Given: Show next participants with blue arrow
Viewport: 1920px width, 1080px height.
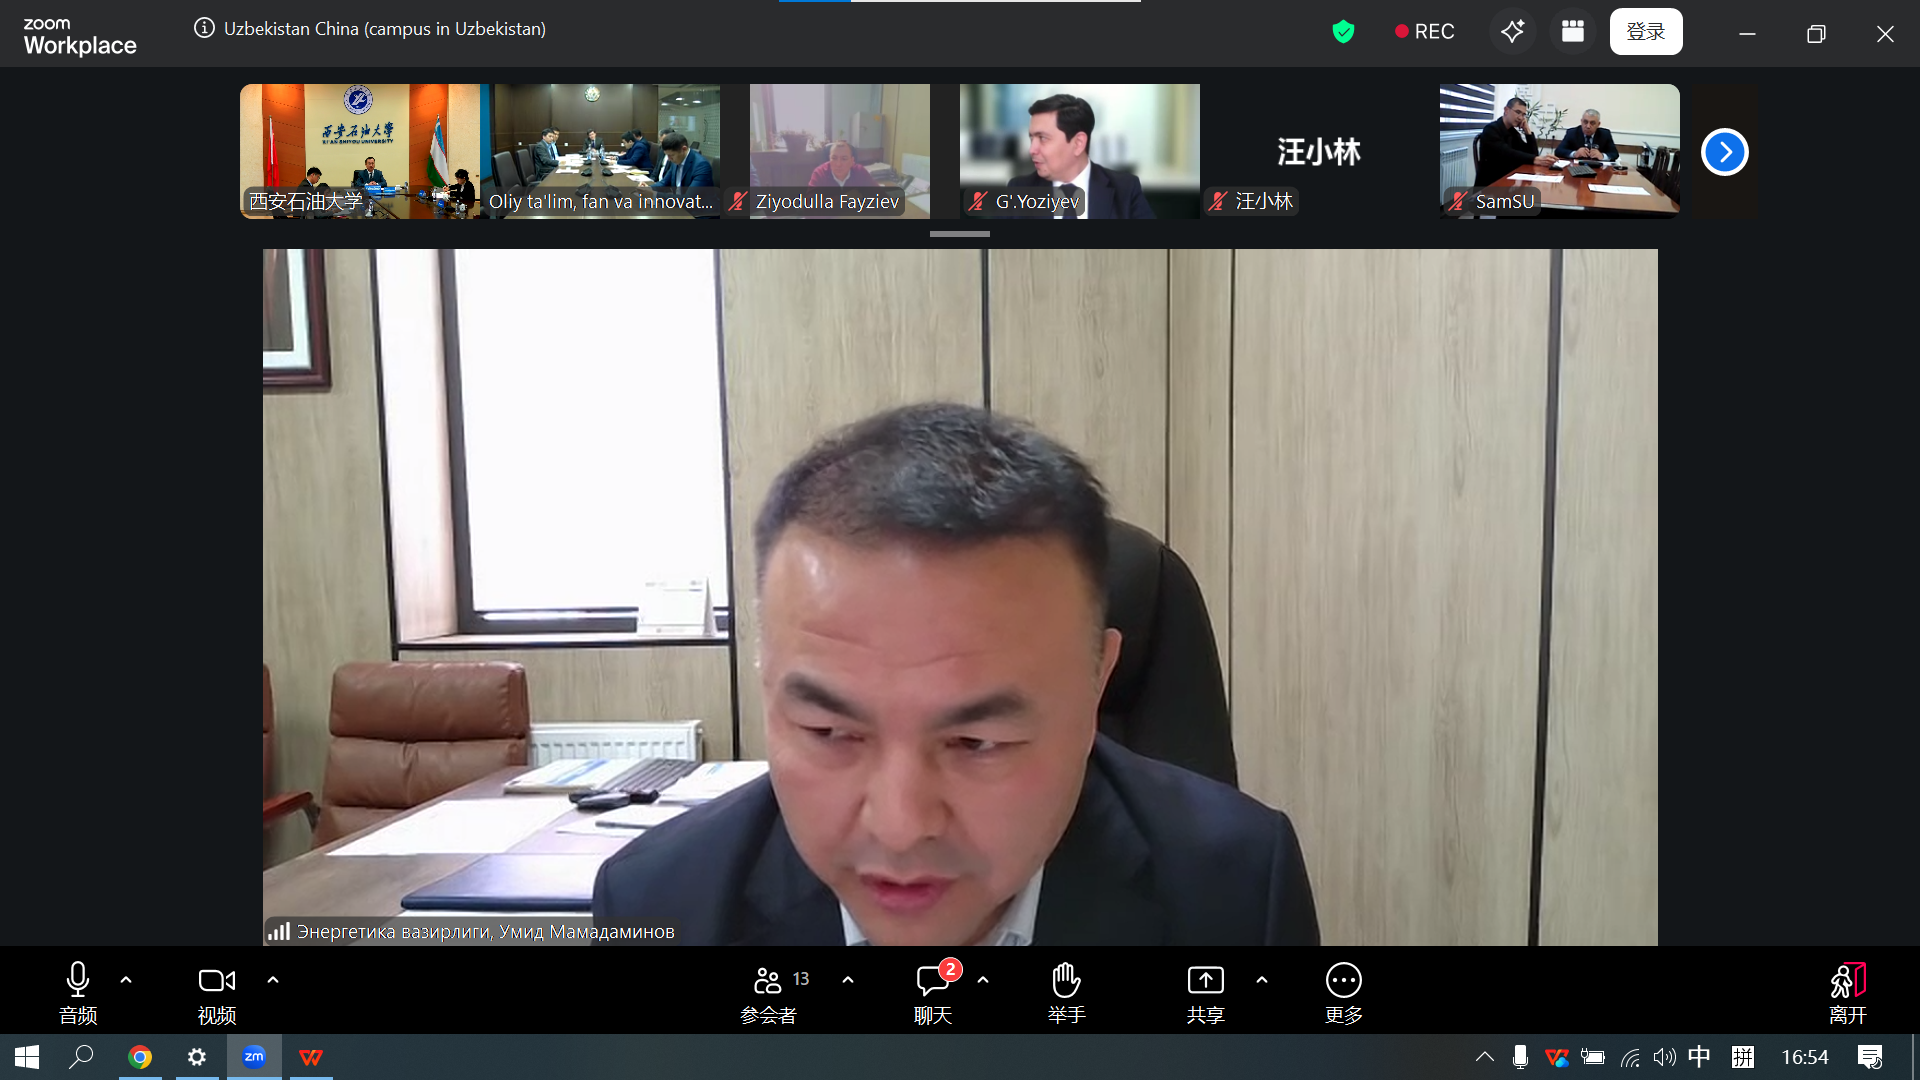Looking at the screenshot, I should click(x=1724, y=152).
